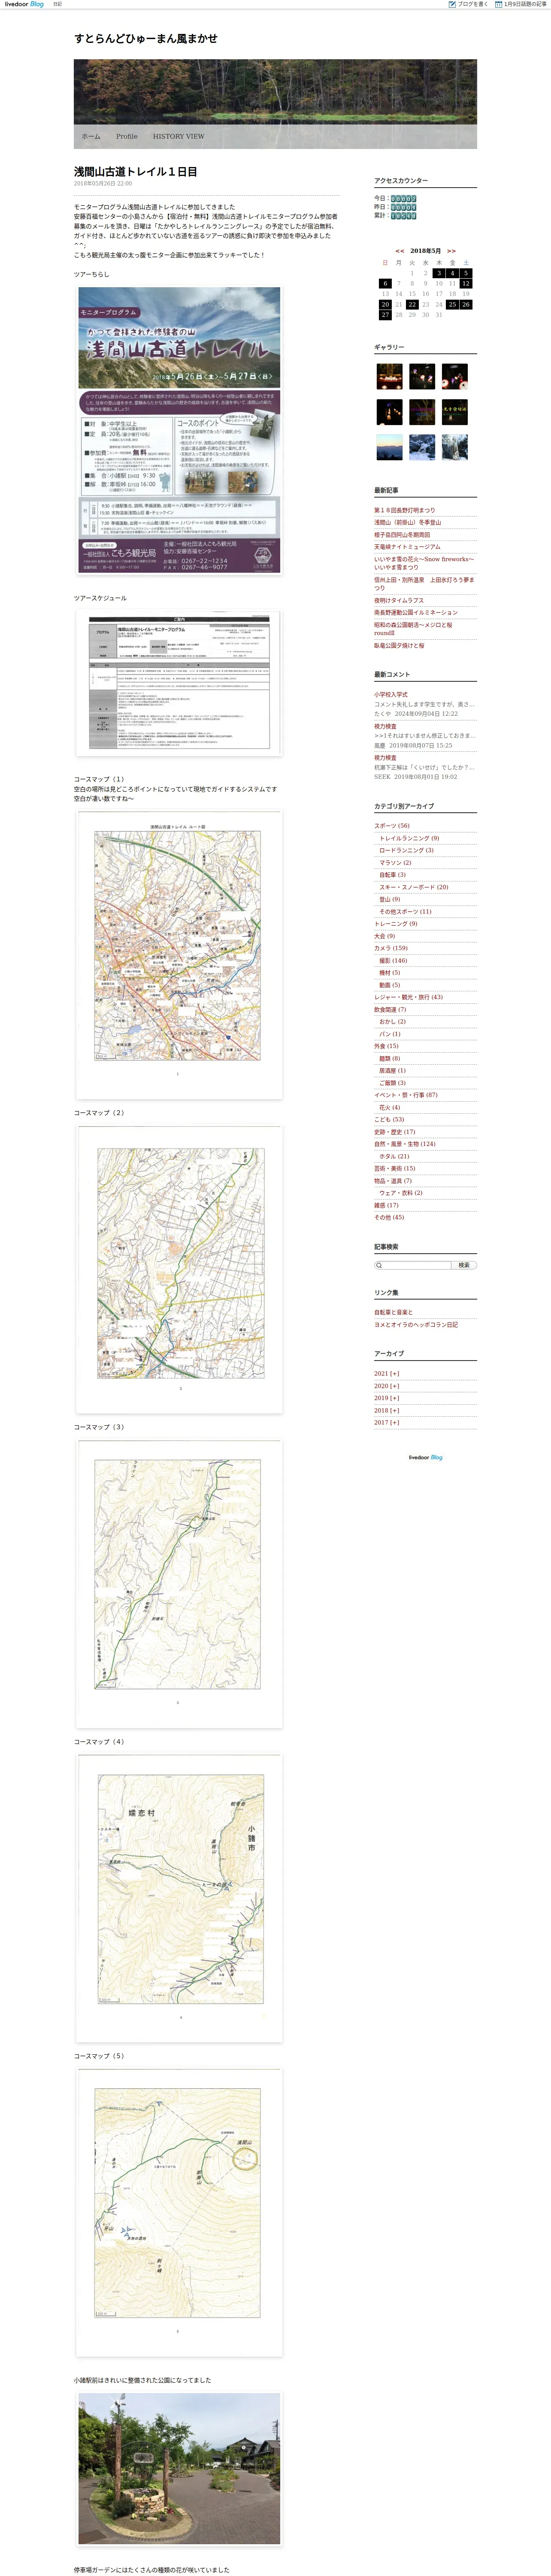Open category トレイルランニング (9)
Screen dimensions: 551x2576
tap(409, 838)
